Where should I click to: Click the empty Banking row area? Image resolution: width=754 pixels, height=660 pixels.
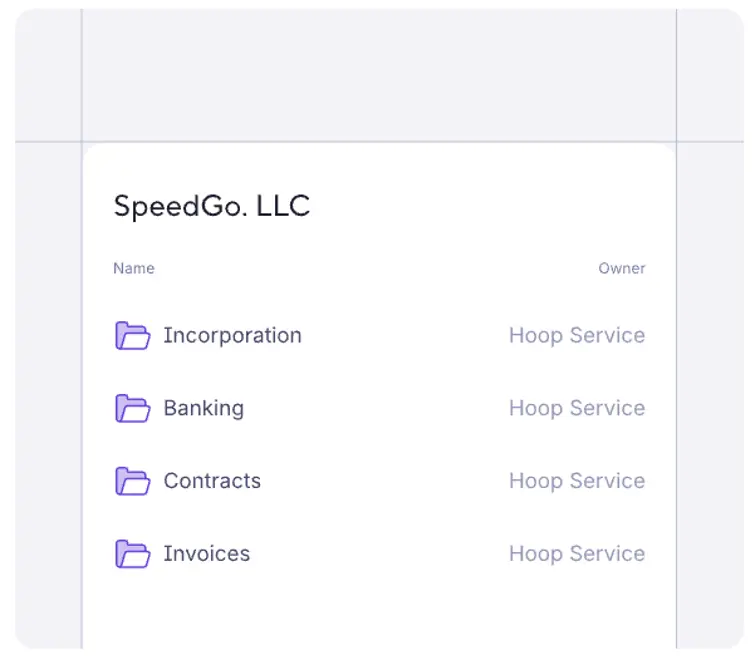coord(377,409)
